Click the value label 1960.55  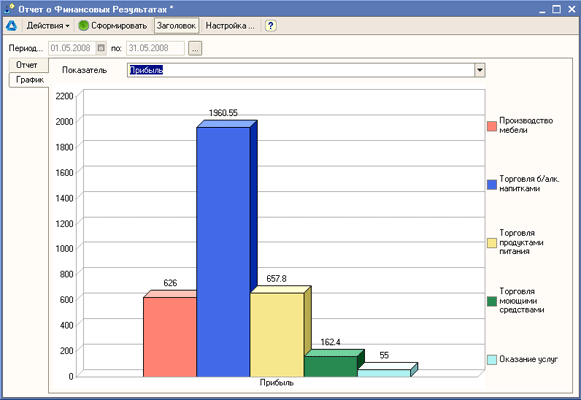(223, 113)
